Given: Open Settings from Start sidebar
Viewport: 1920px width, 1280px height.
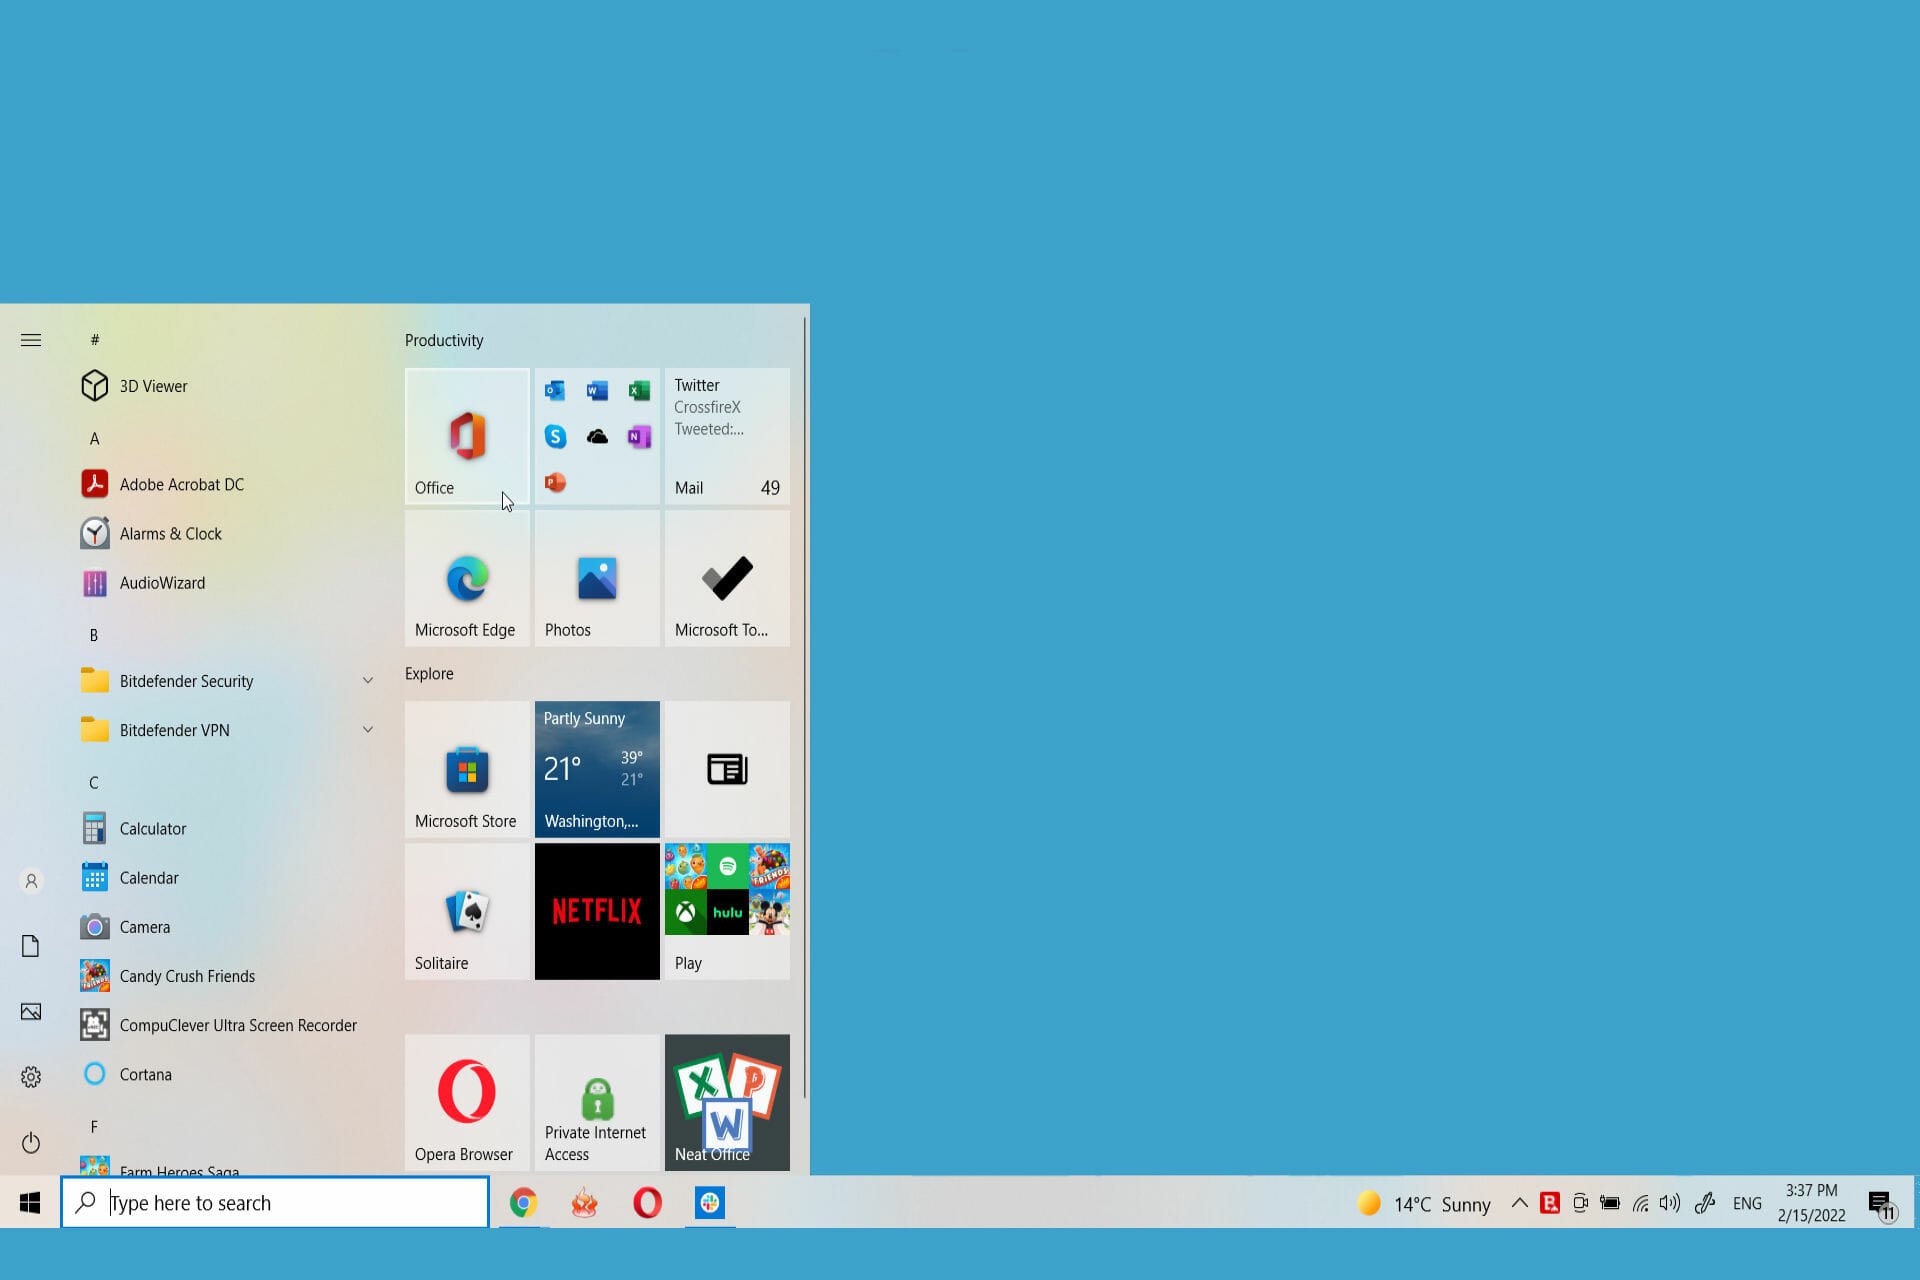Looking at the screenshot, I should (31, 1076).
